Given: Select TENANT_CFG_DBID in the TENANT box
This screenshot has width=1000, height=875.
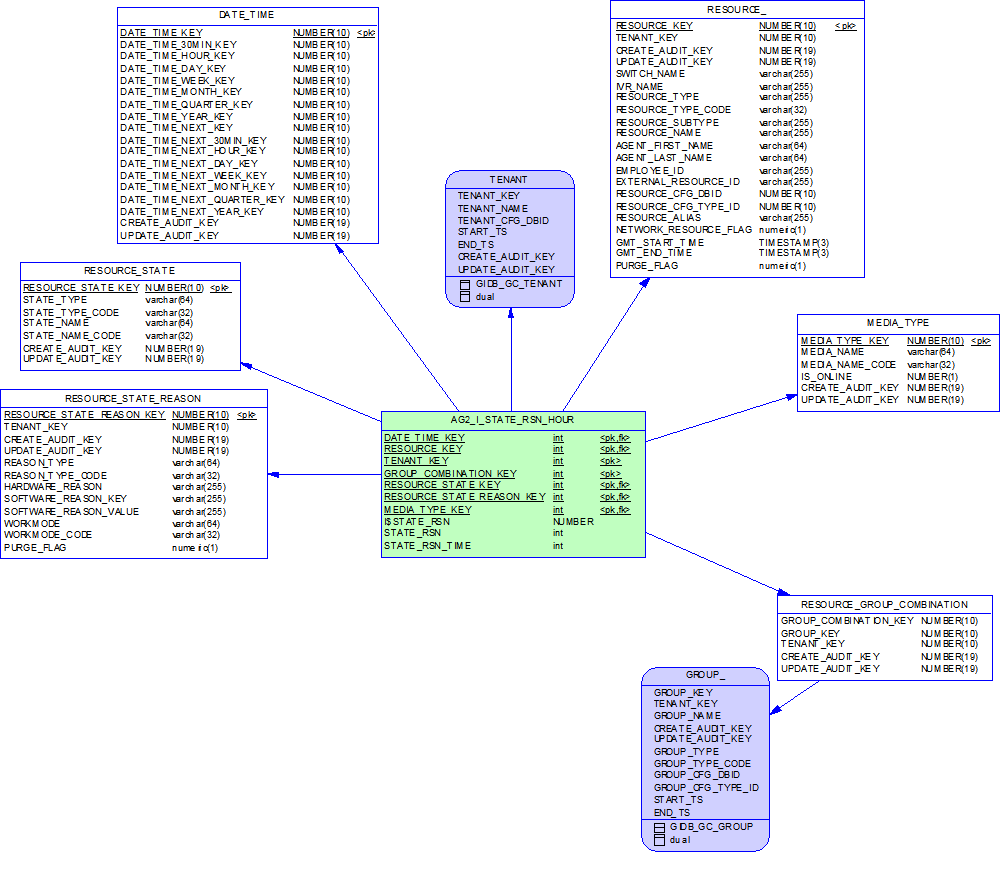Looking at the screenshot, I should point(503,221).
